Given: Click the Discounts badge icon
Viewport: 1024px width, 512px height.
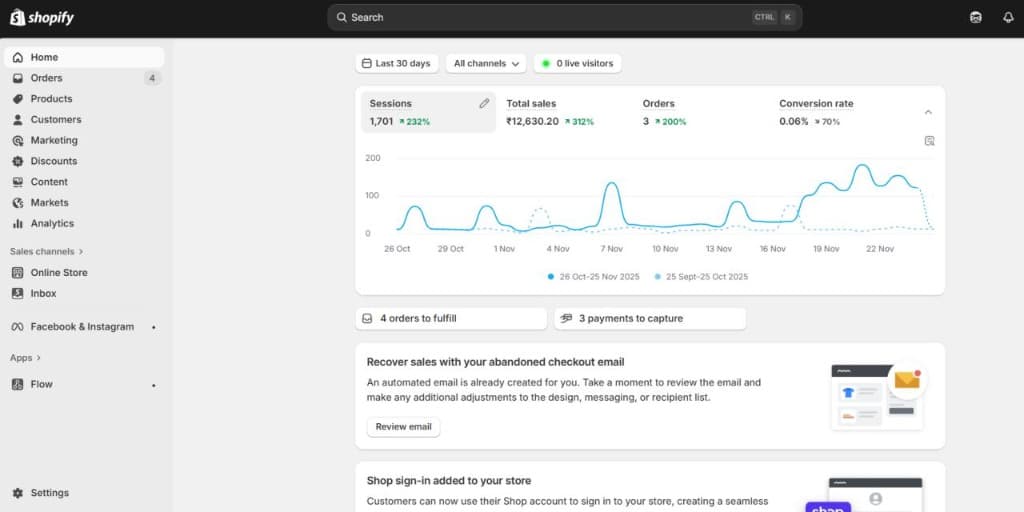Looking at the screenshot, I should (18, 161).
